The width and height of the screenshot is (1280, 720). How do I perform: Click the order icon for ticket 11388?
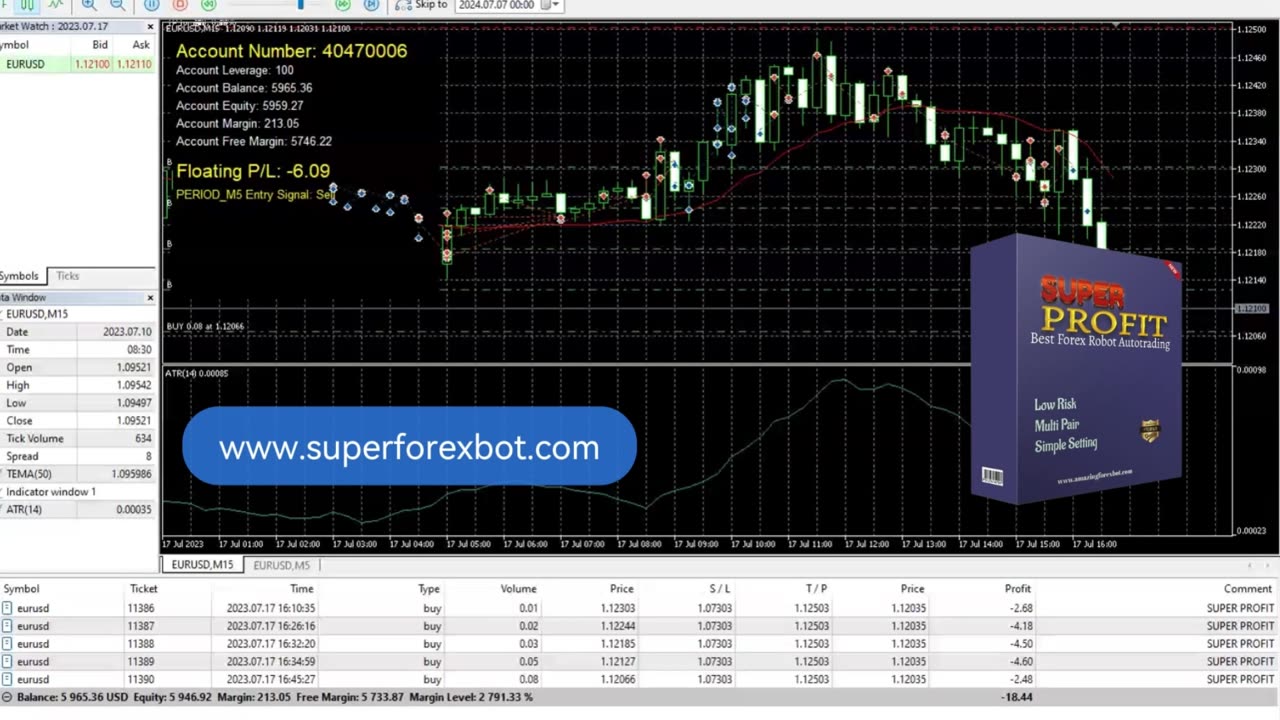7,644
